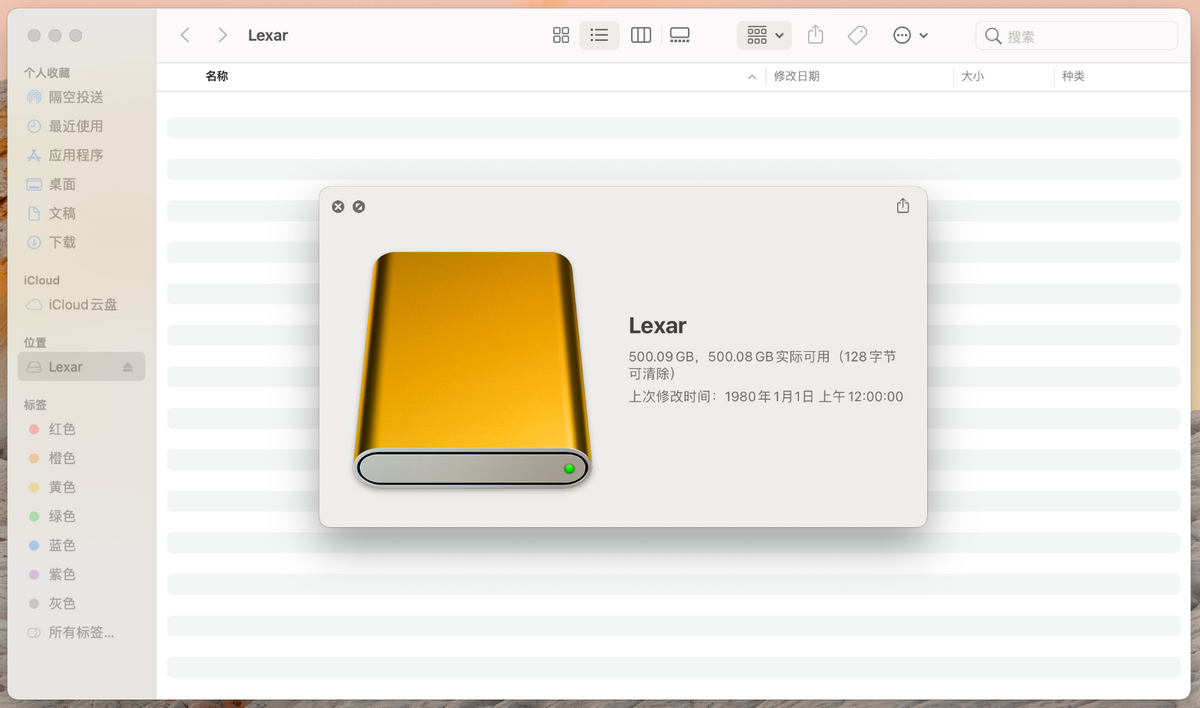Select the 黄色 tag
Screen dimensions: 1200x708
[62, 487]
